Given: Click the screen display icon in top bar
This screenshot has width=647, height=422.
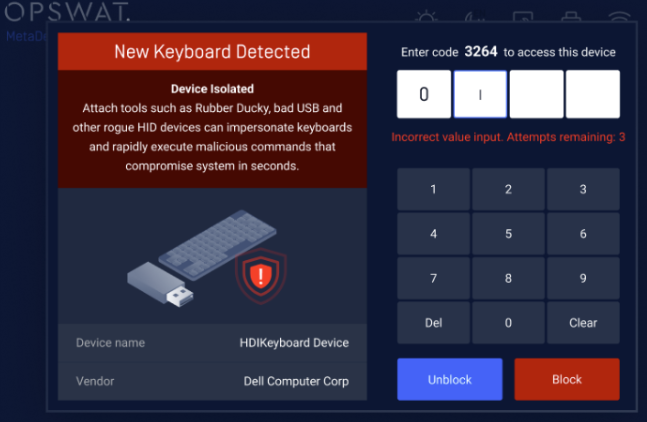Looking at the screenshot, I should pyautogui.click(x=523, y=19).
